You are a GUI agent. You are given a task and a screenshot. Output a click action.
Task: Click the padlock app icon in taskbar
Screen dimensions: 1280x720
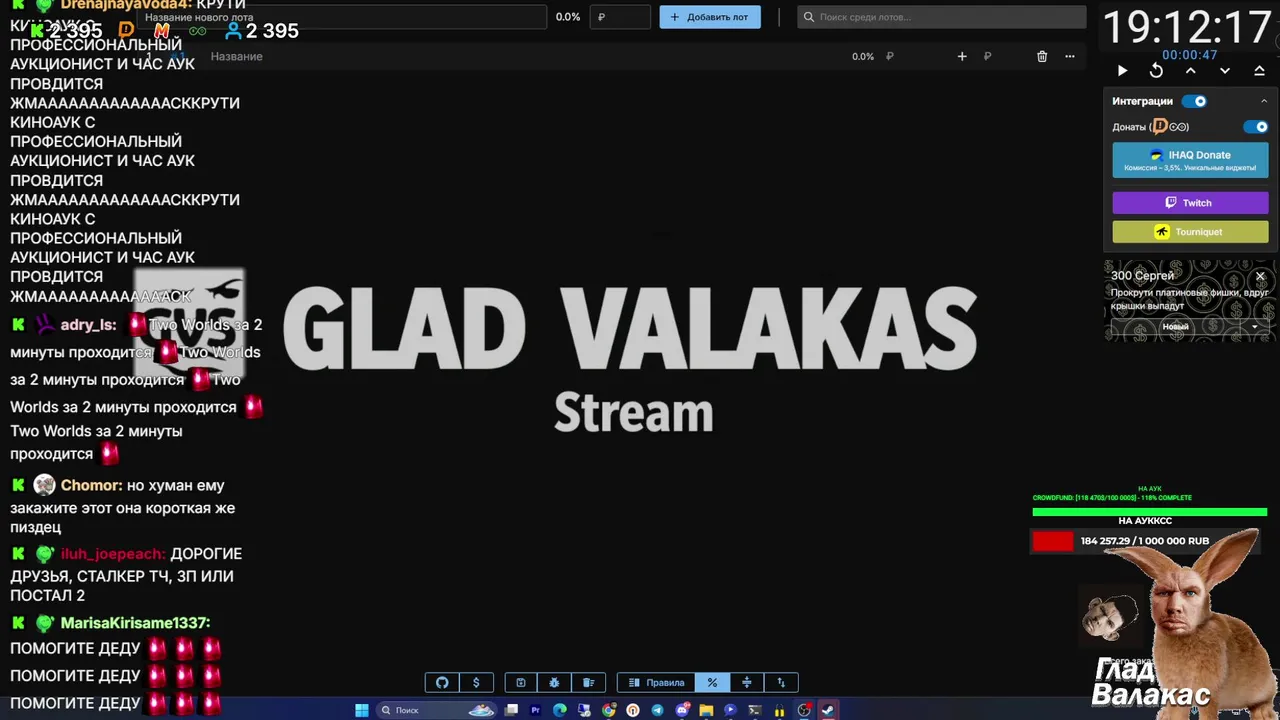tap(779, 710)
